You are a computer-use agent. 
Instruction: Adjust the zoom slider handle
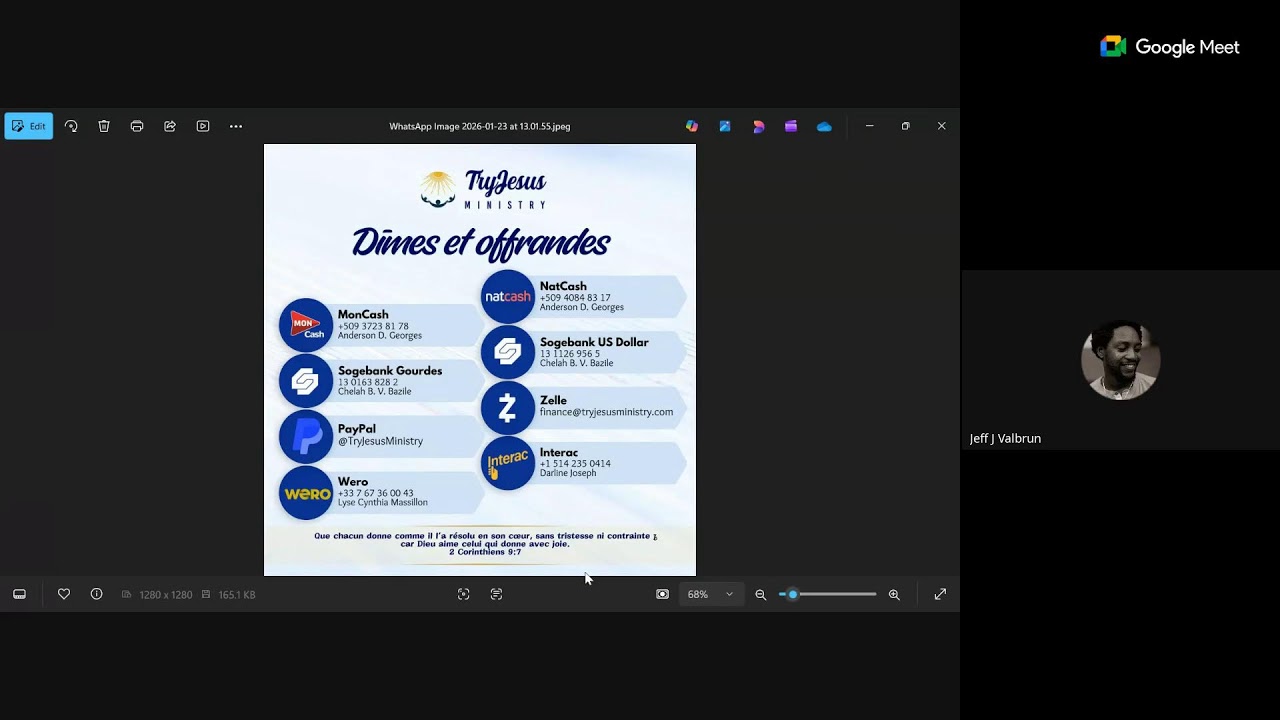(x=793, y=594)
